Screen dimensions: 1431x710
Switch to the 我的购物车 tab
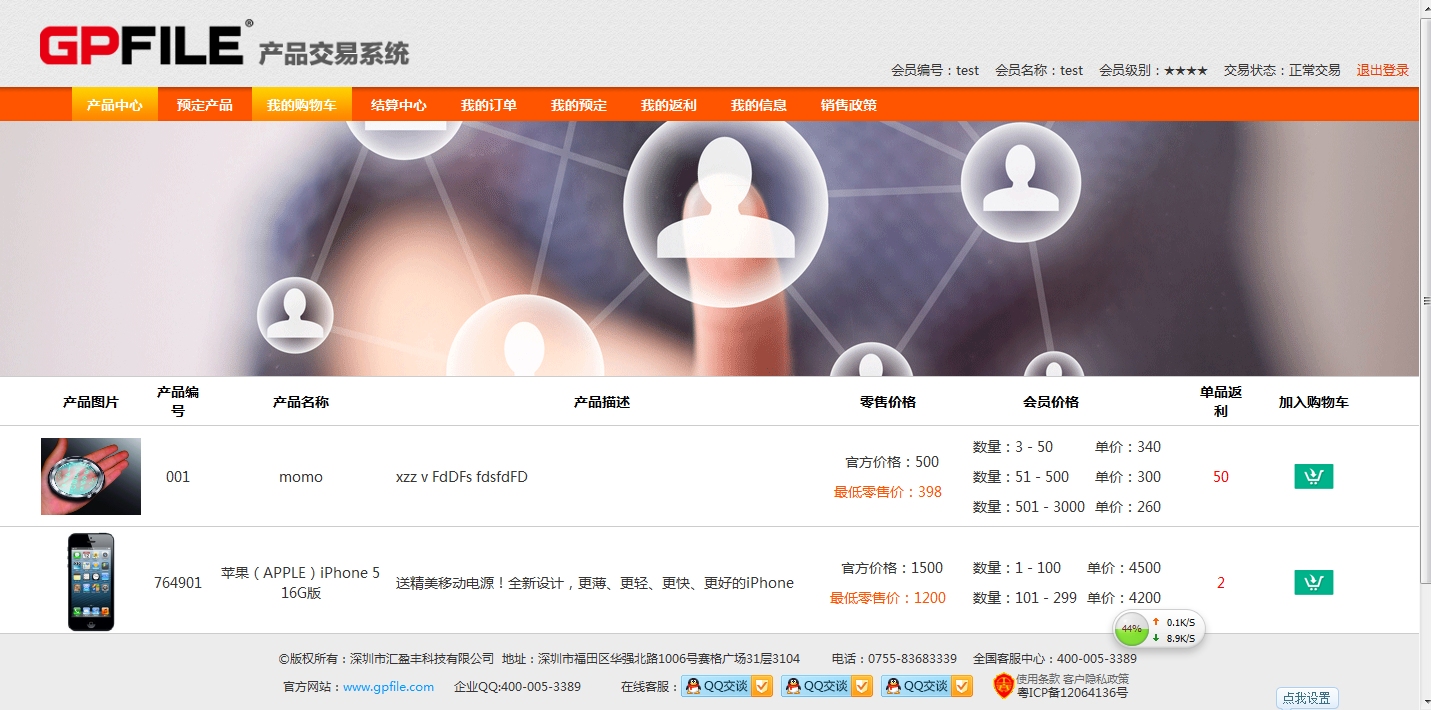[300, 103]
